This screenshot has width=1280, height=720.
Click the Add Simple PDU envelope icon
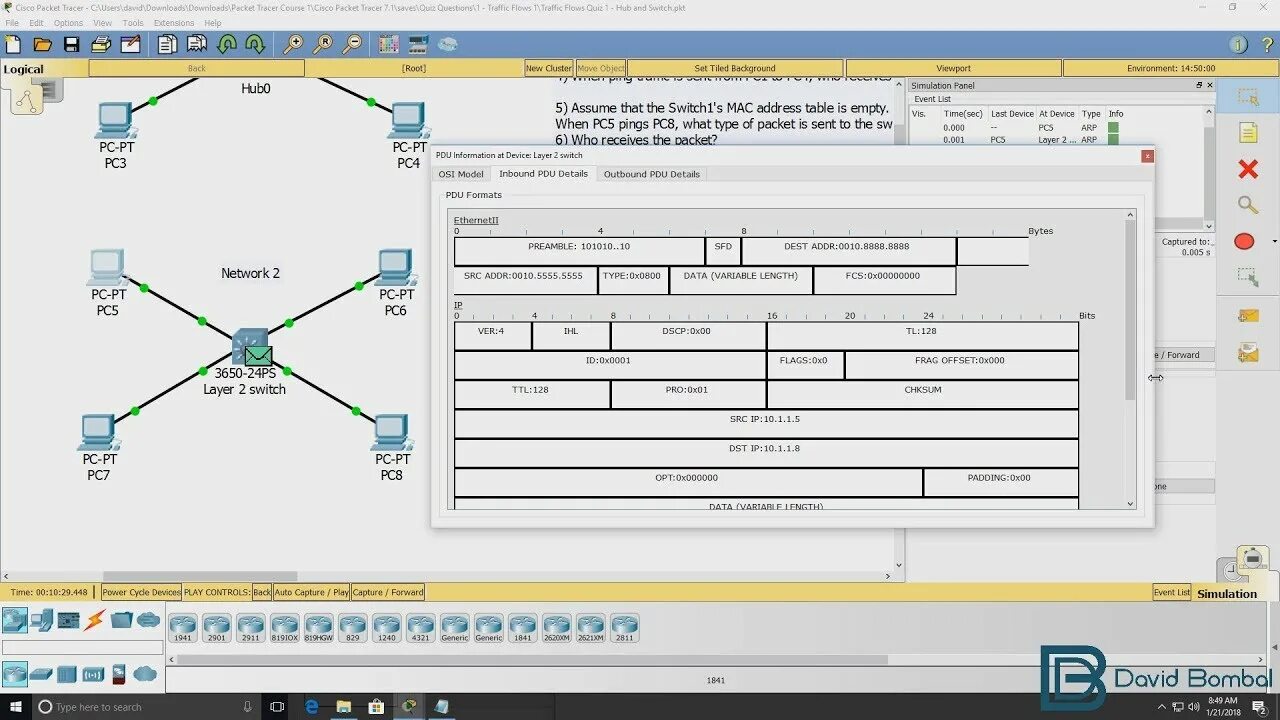point(1248,315)
